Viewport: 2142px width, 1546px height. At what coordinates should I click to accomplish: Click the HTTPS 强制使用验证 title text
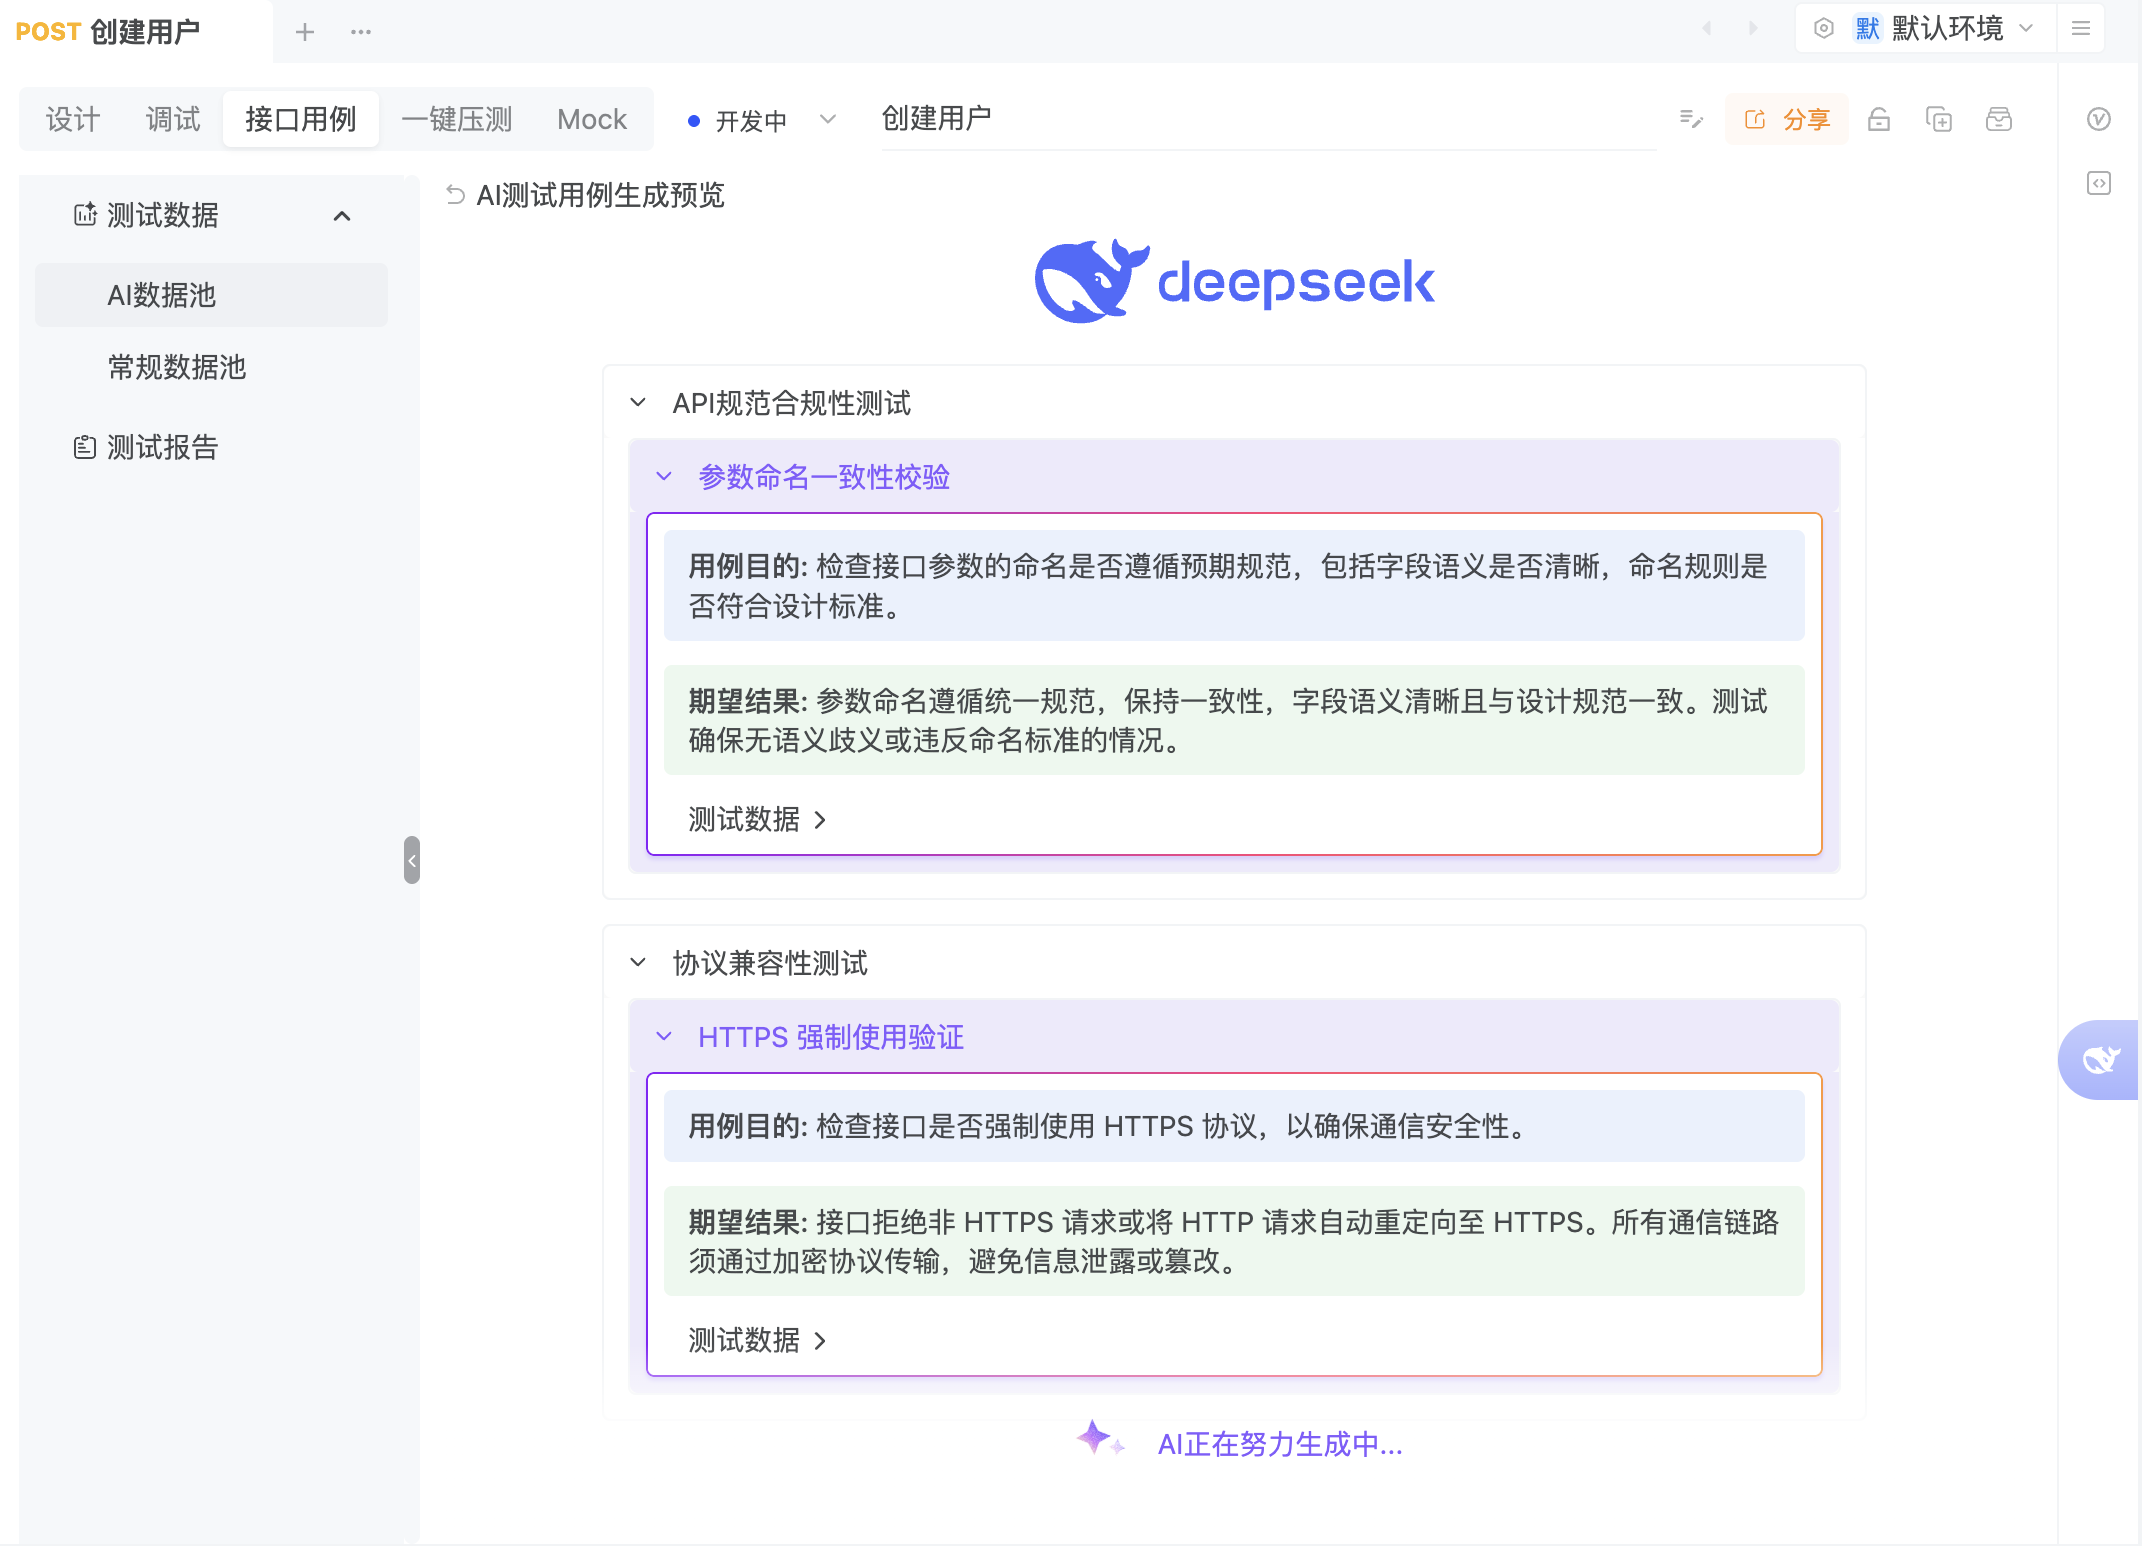(831, 1037)
